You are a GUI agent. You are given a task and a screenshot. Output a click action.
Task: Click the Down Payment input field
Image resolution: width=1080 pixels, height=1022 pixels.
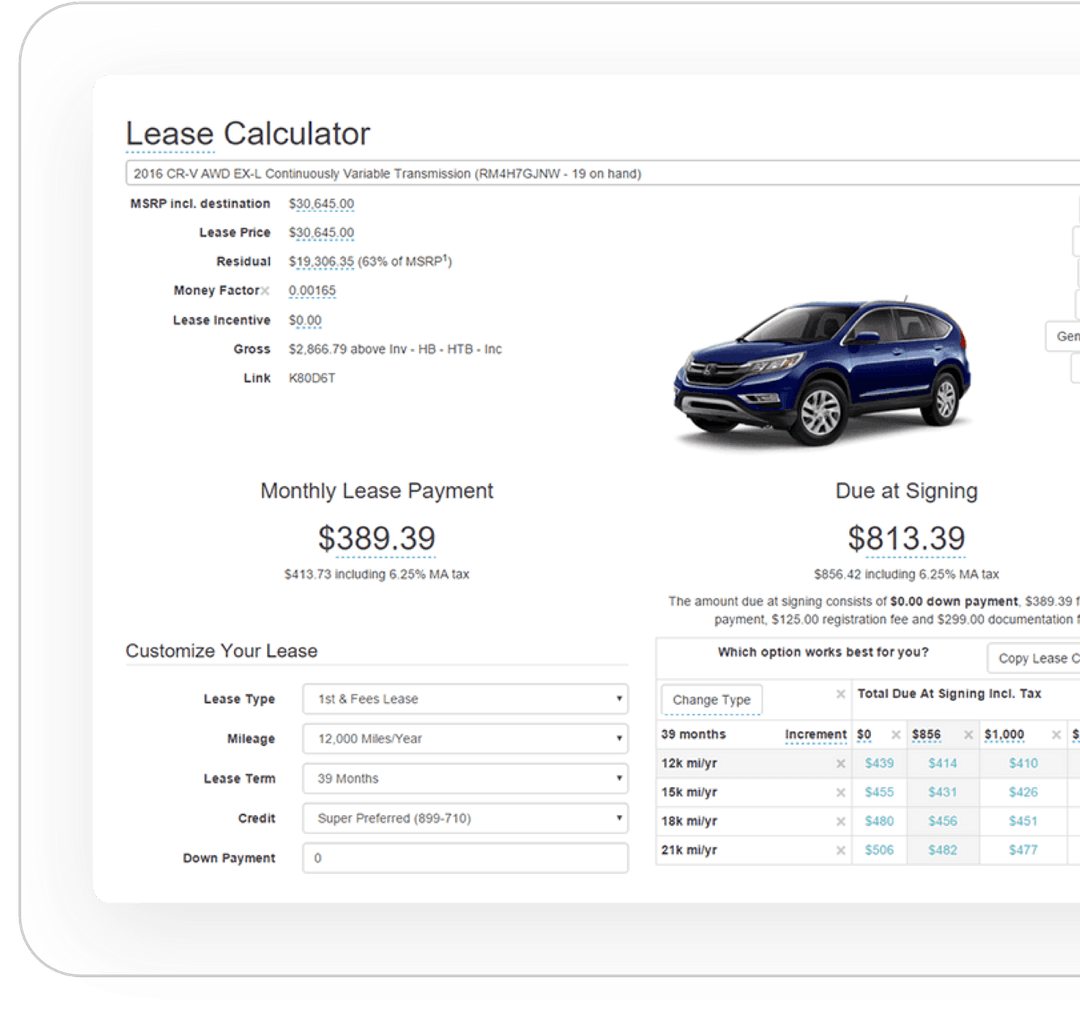click(x=466, y=858)
